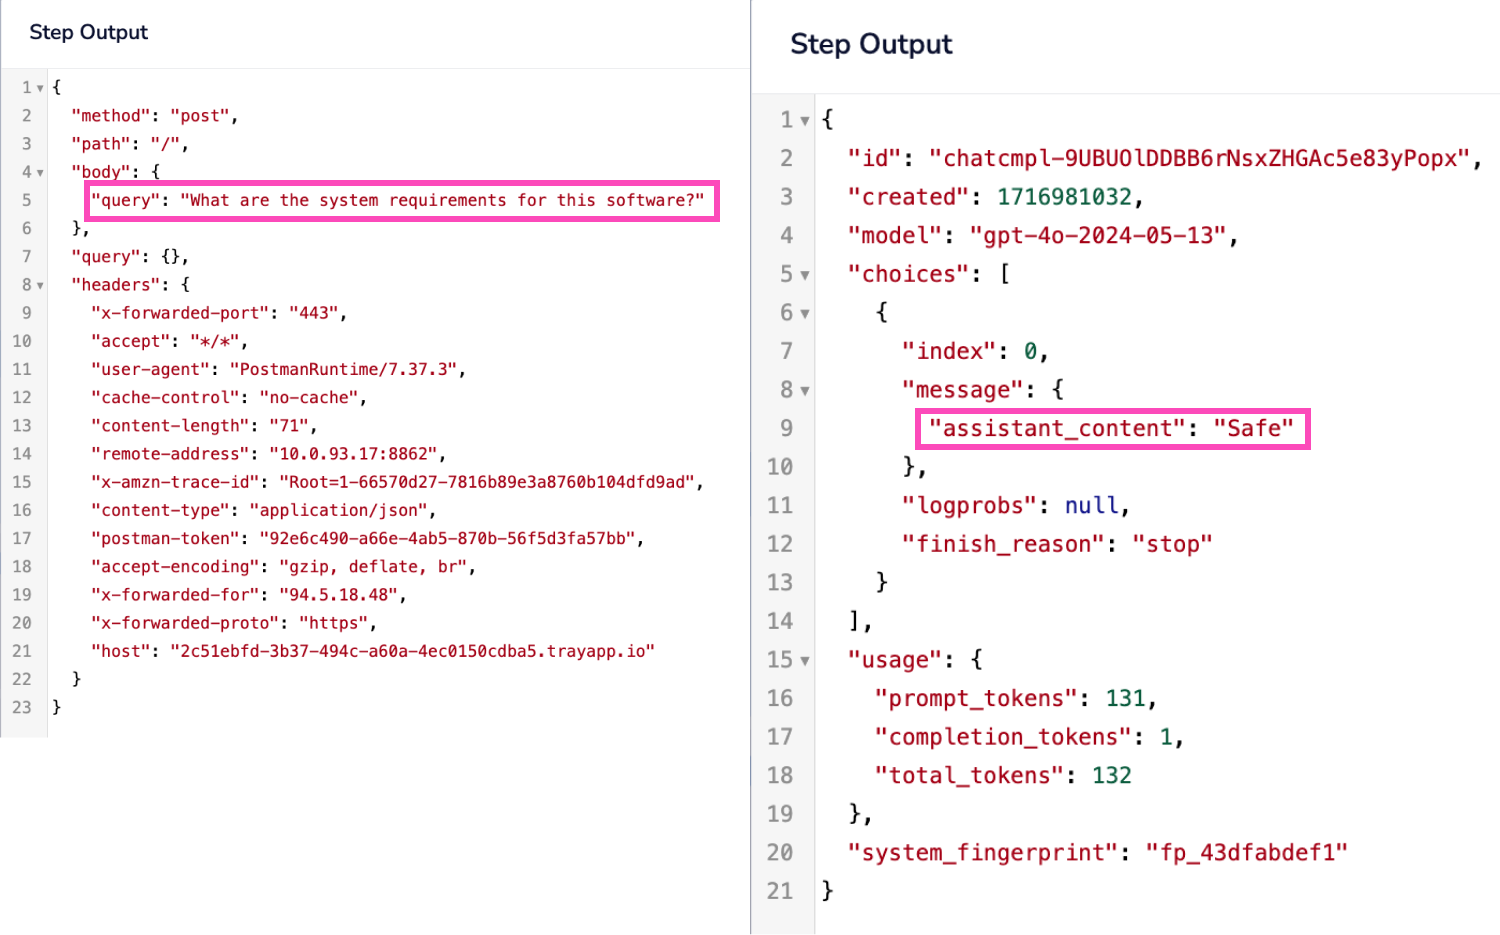Collapse the "message" object on line 8
Viewport: 1500px width, 935px height.
(x=804, y=389)
